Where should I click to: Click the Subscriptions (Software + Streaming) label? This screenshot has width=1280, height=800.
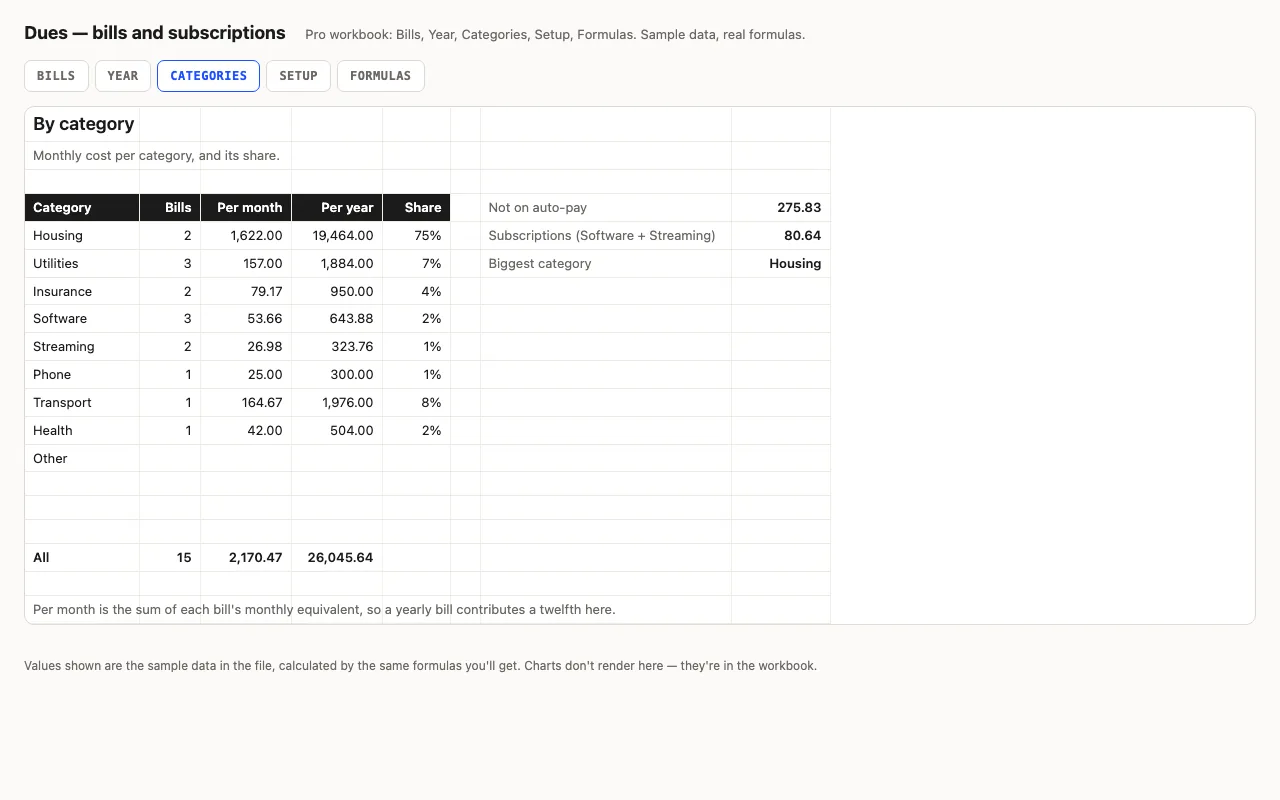click(x=606, y=236)
